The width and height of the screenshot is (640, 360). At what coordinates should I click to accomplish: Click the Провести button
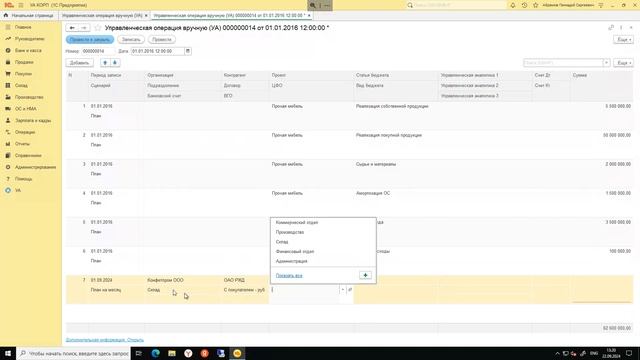click(x=162, y=40)
